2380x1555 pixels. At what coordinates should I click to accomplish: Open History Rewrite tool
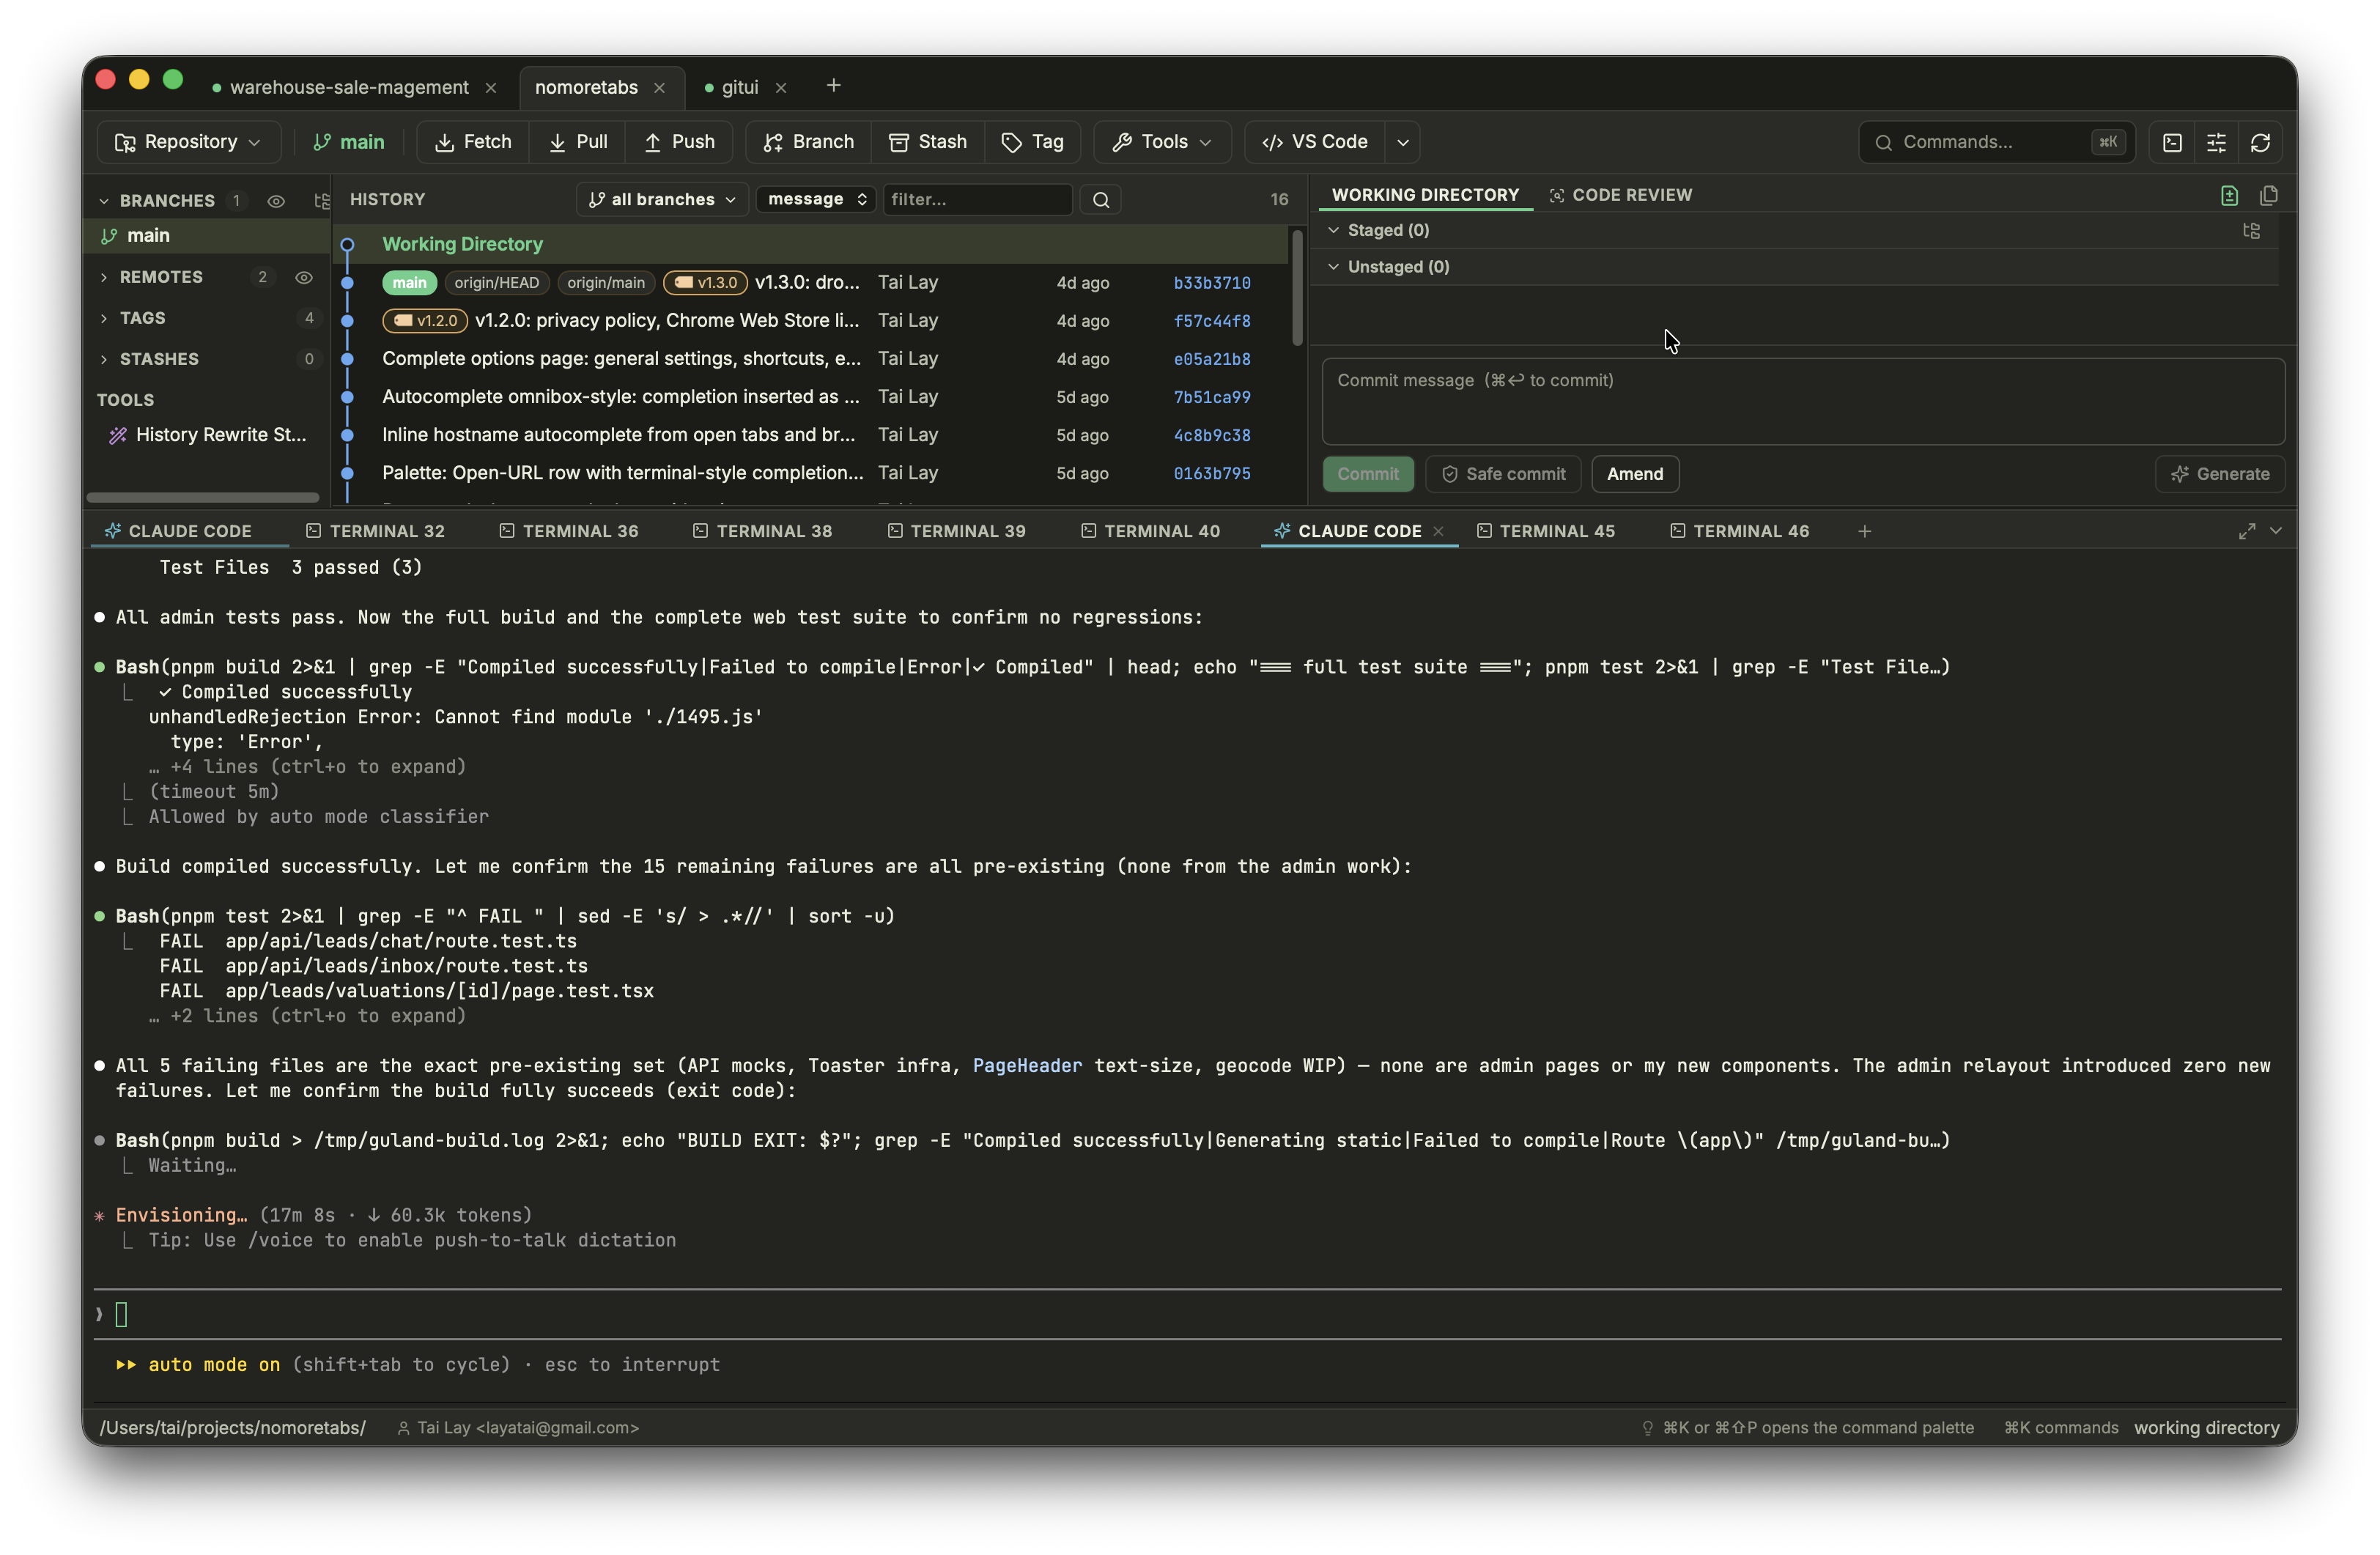click(x=208, y=435)
